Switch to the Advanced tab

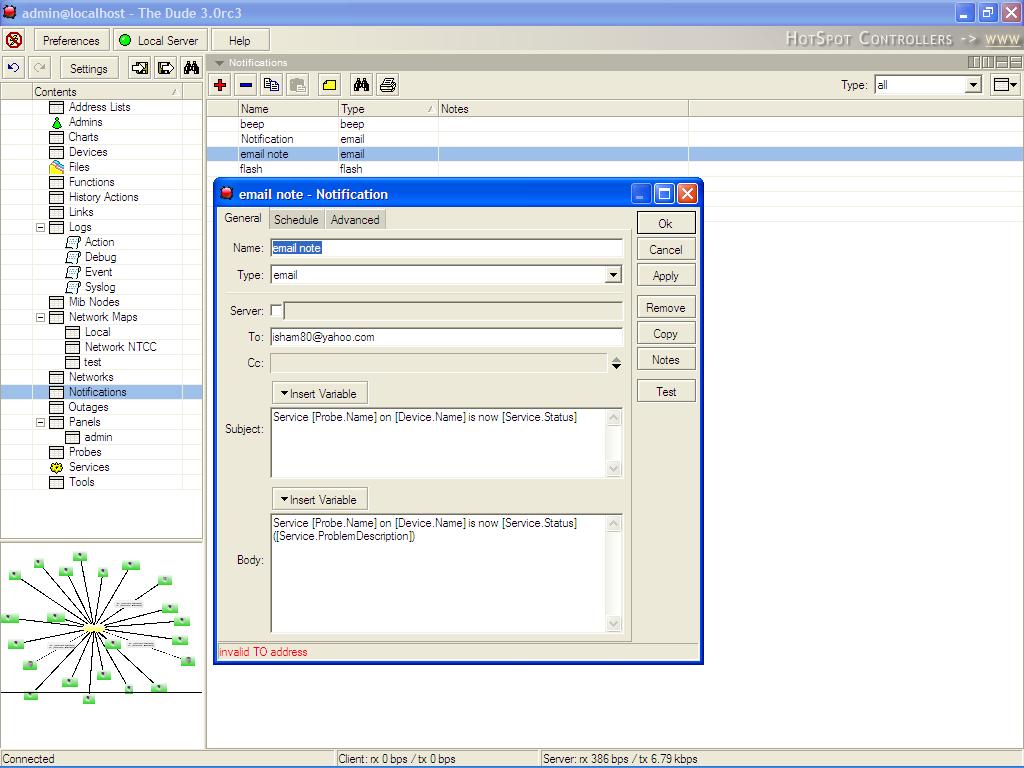point(355,219)
